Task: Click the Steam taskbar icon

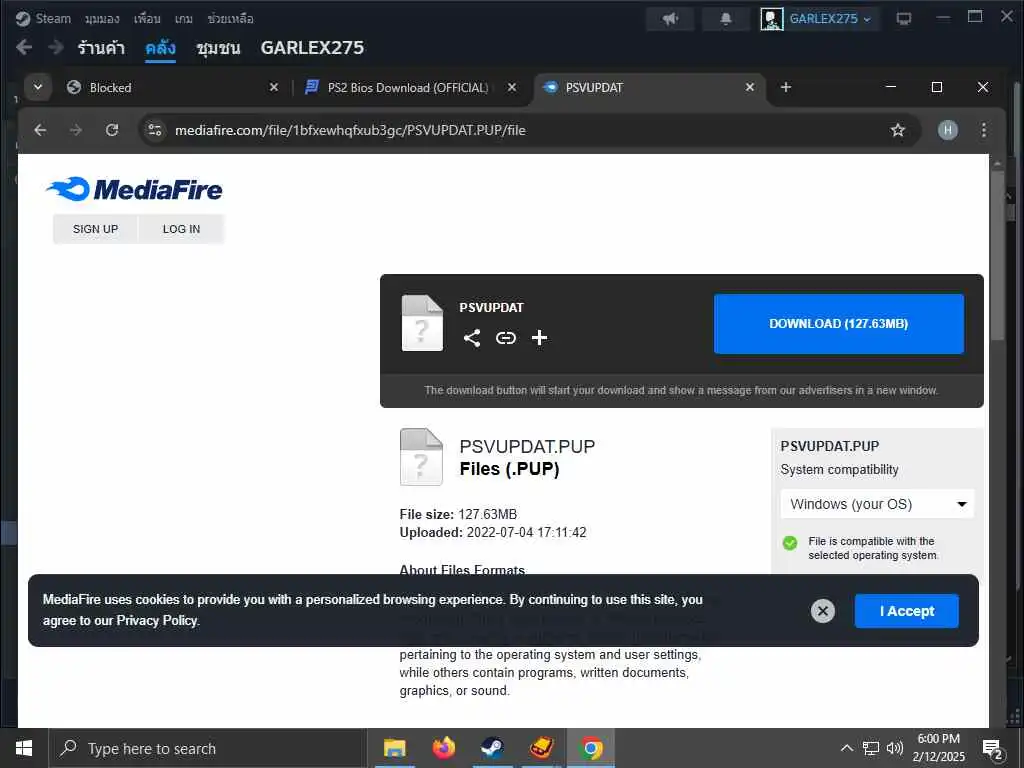Action: click(492, 748)
